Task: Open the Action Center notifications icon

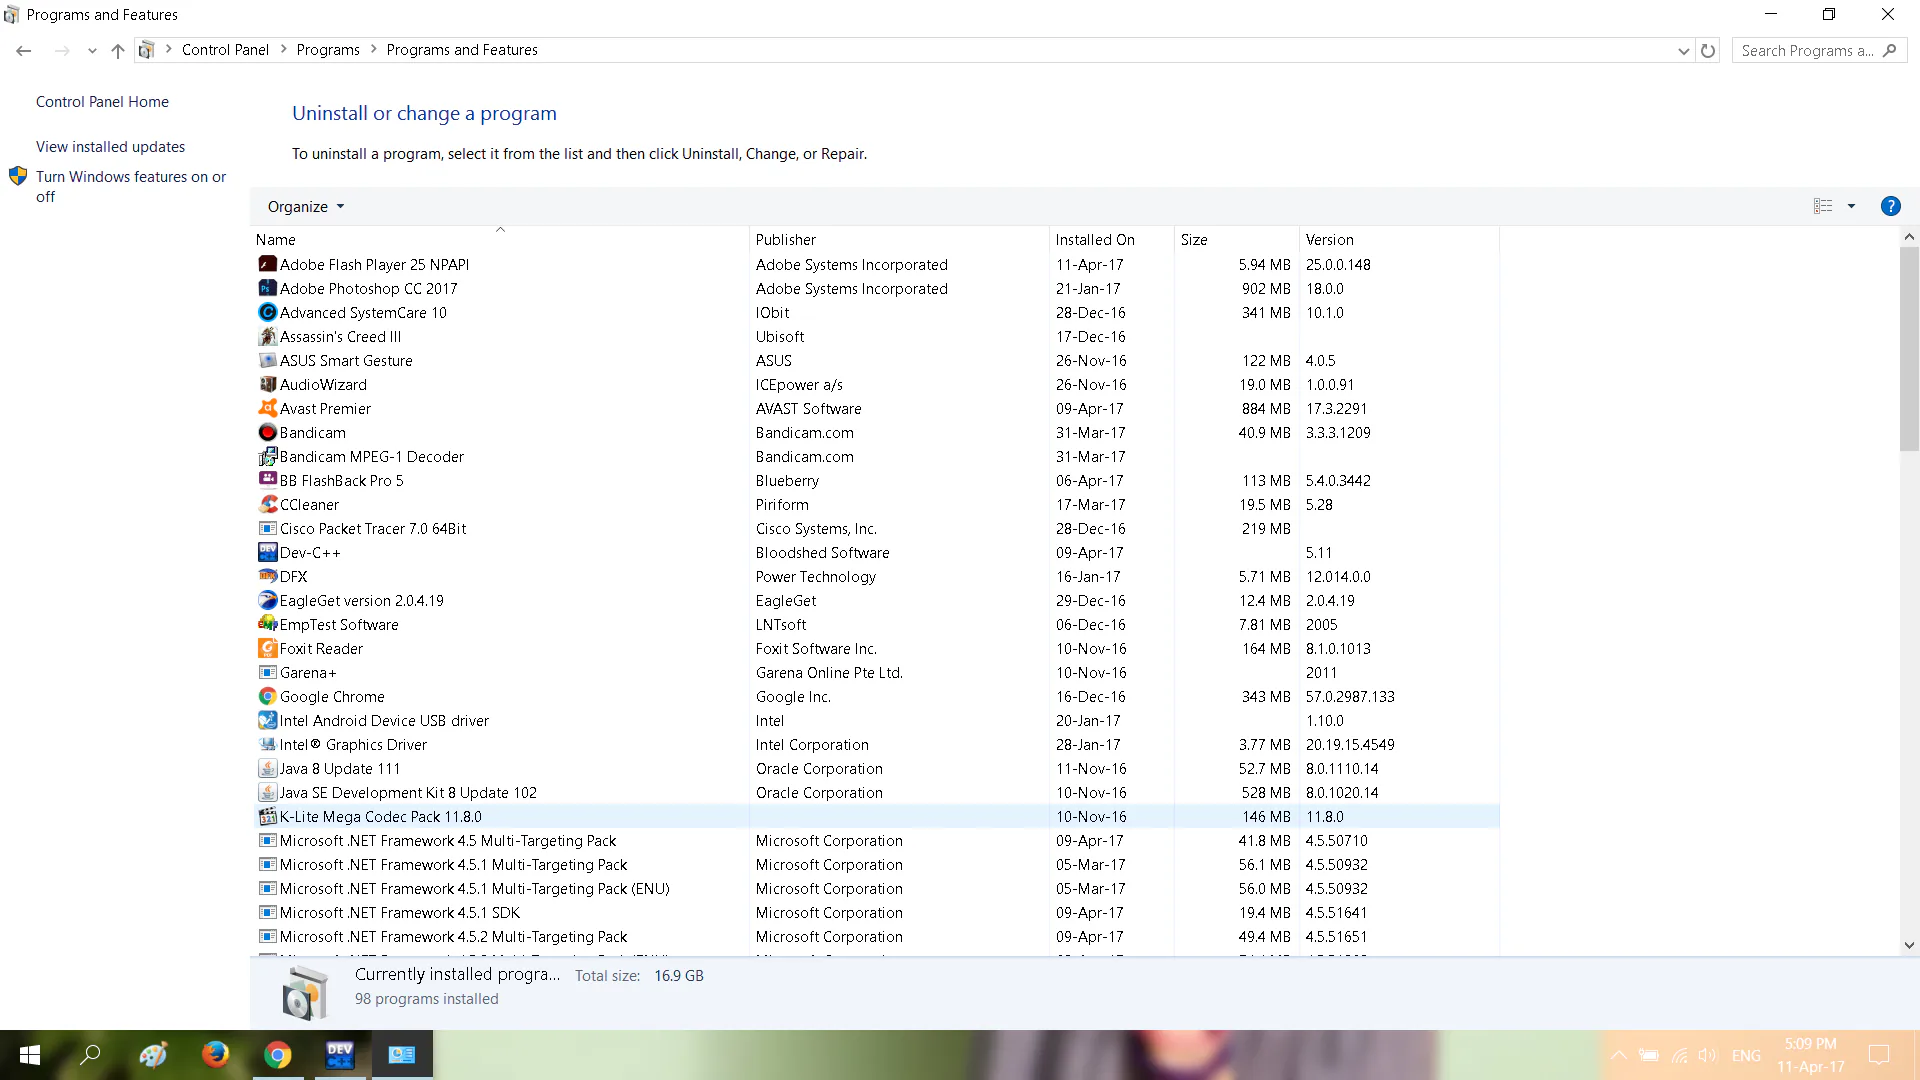Action: coord(1879,1054)
